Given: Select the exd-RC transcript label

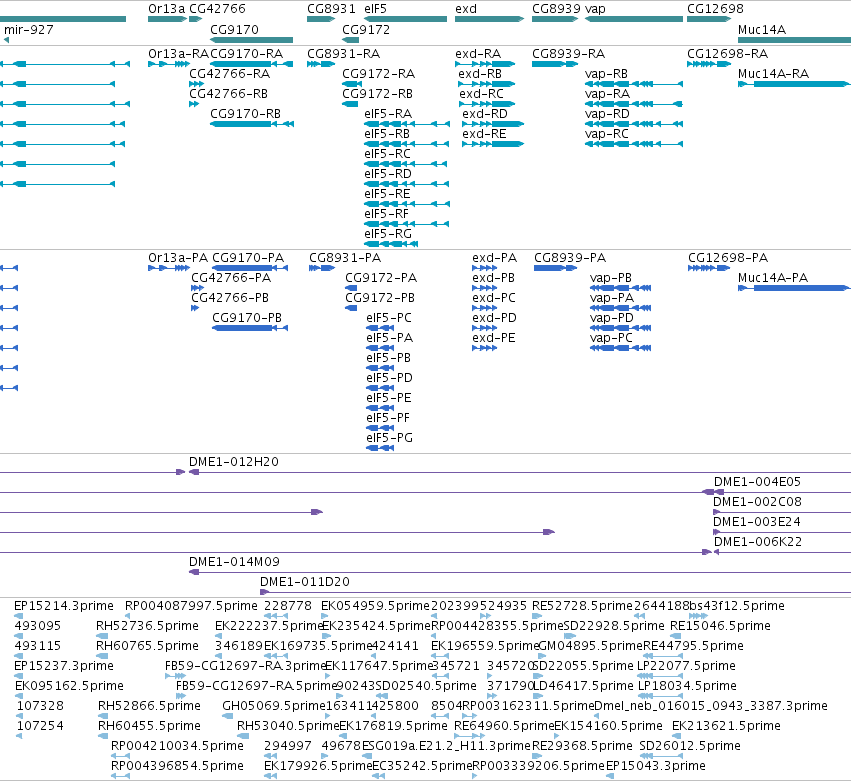Looking at the screenshot, I should click(x=481, y=94).
